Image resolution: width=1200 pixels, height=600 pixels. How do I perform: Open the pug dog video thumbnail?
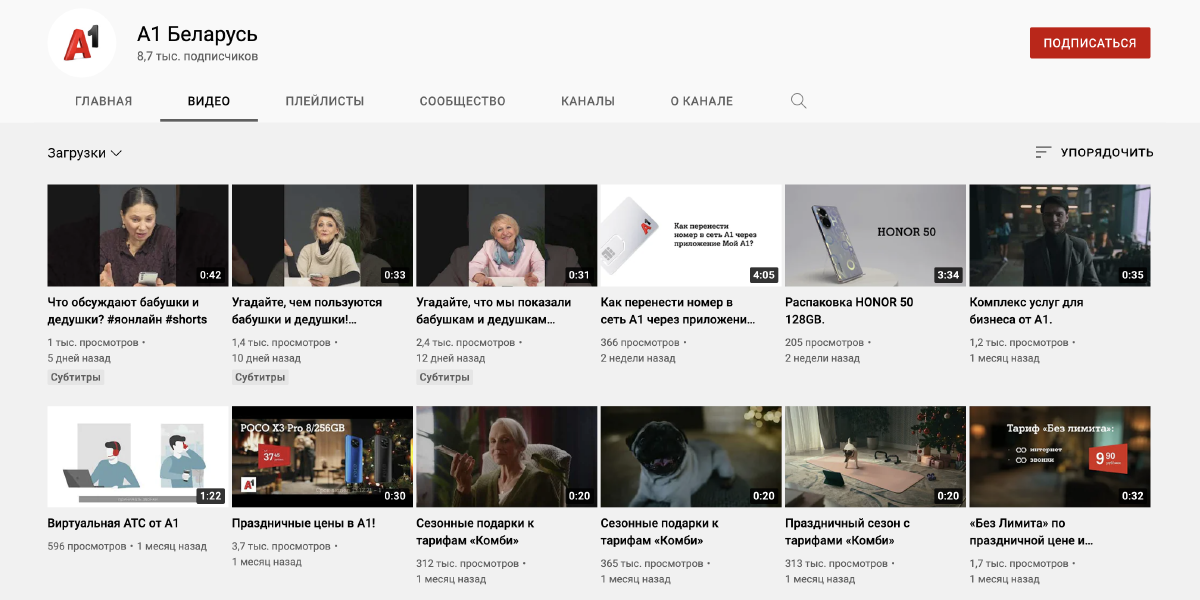(x=691, y=456)
